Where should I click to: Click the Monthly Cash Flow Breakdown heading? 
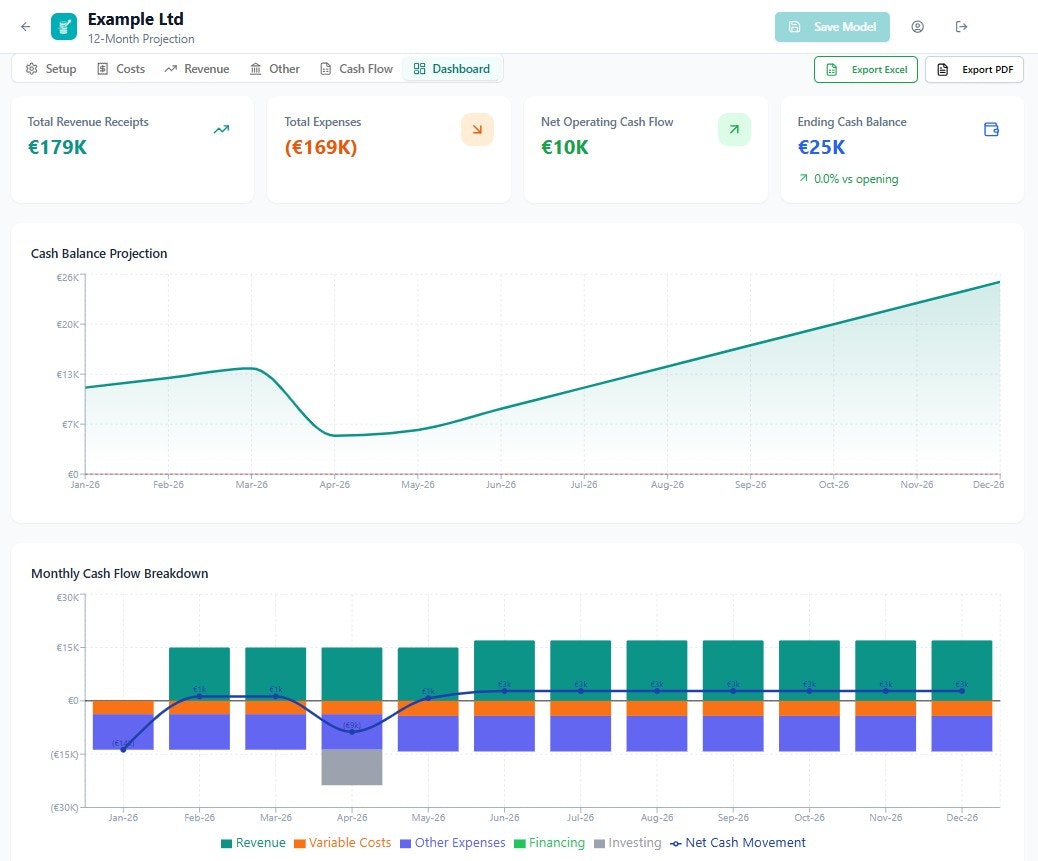point(120,574)
